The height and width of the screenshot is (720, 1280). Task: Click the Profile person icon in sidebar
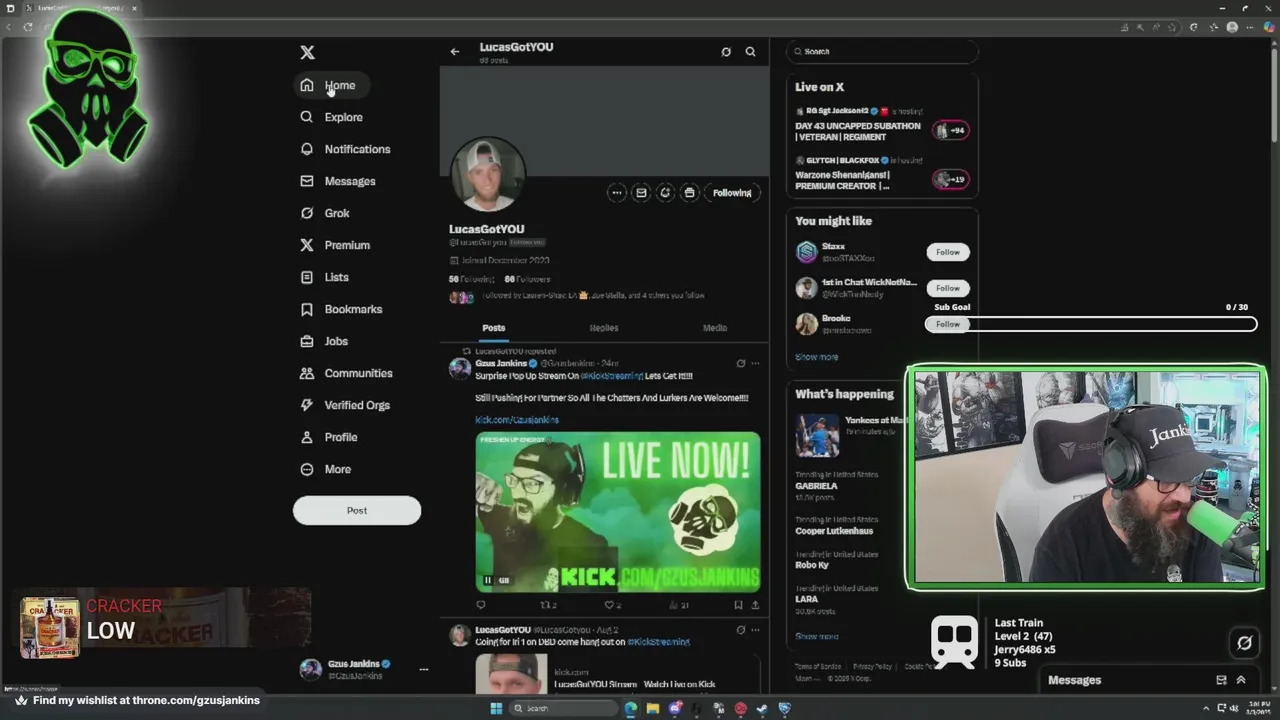pyautogui.click(x=307, y=437)
